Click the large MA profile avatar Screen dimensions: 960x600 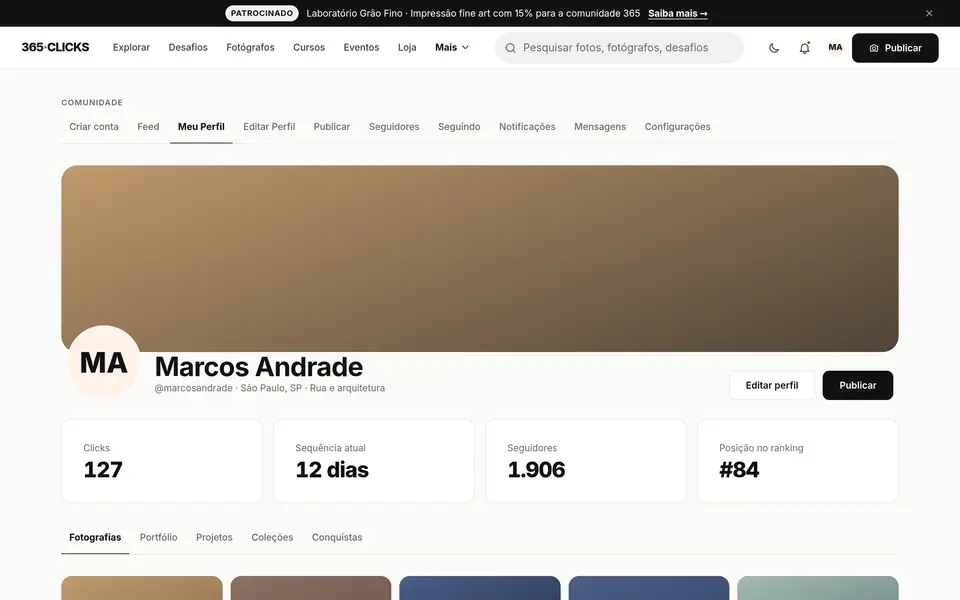pos(104,362)
